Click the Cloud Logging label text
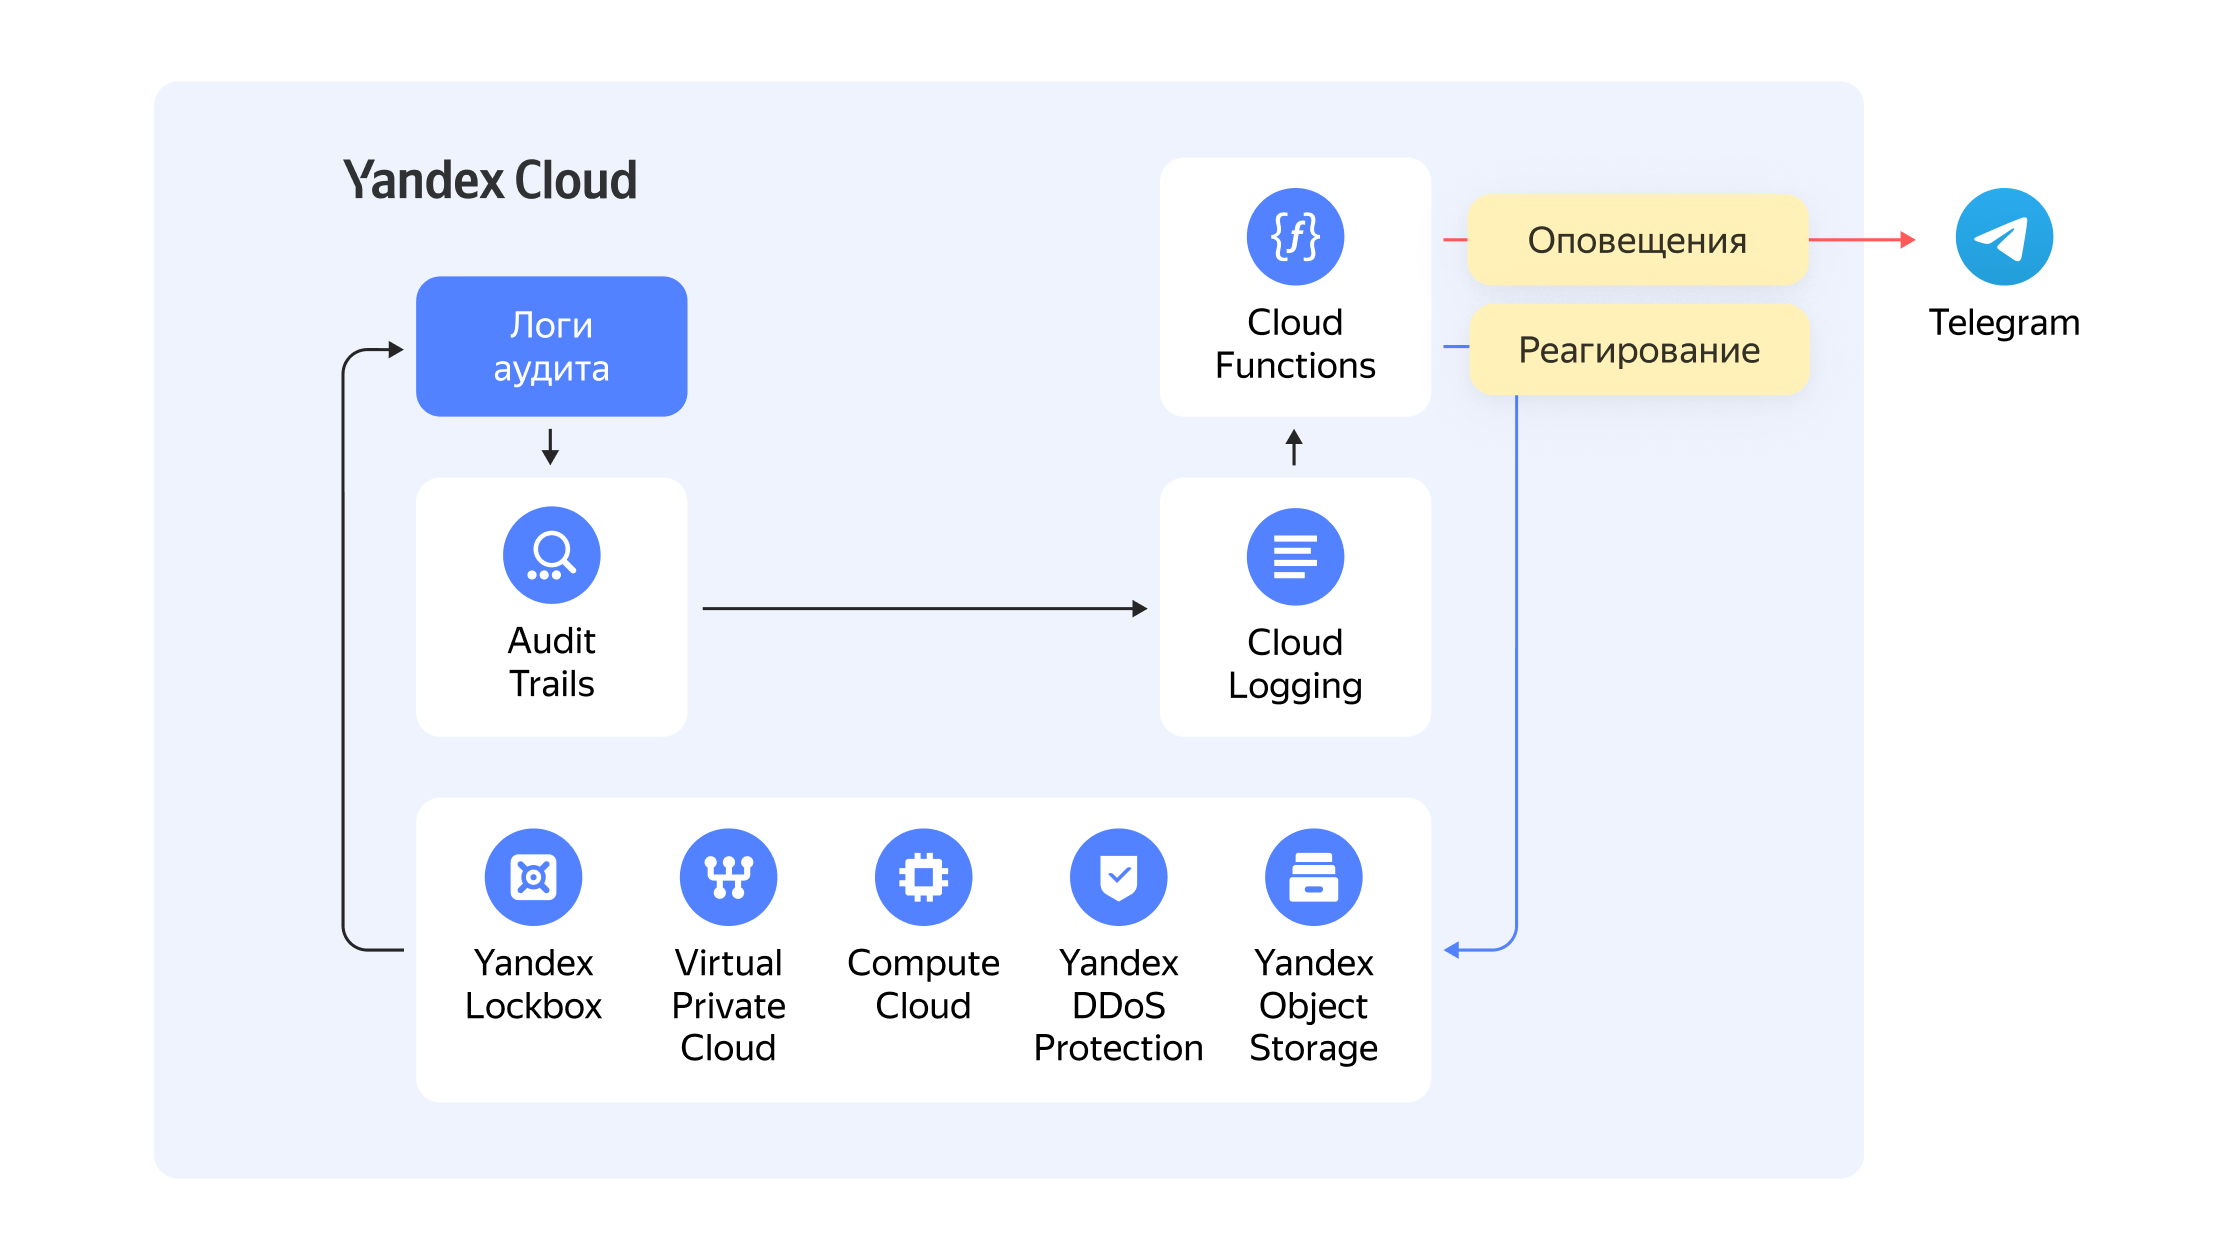2240x1260 pixels. (1295, 664)
